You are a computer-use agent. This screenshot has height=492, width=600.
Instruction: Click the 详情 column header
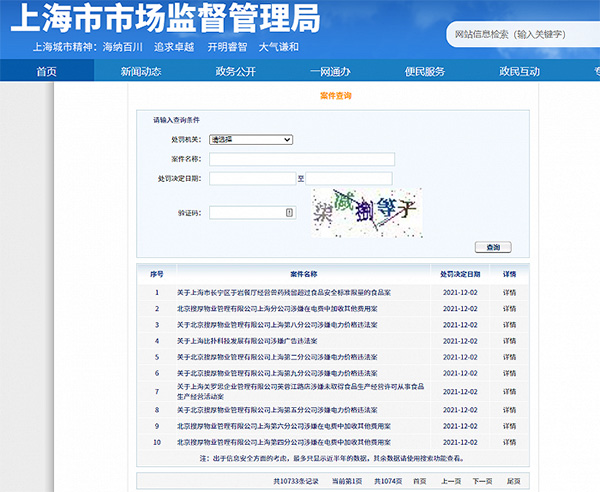[x=509, y=274]
